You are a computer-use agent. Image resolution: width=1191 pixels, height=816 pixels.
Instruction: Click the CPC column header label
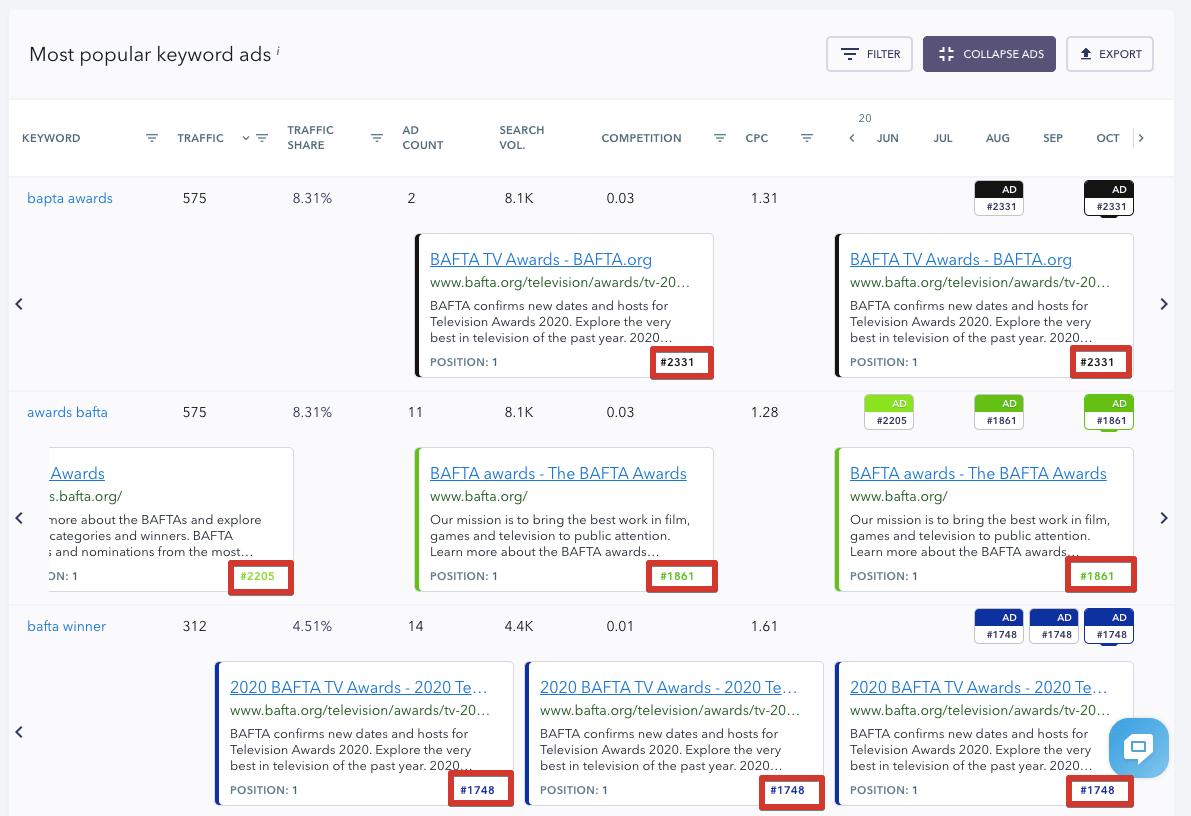pyautogui.click(x=757, y=138)
